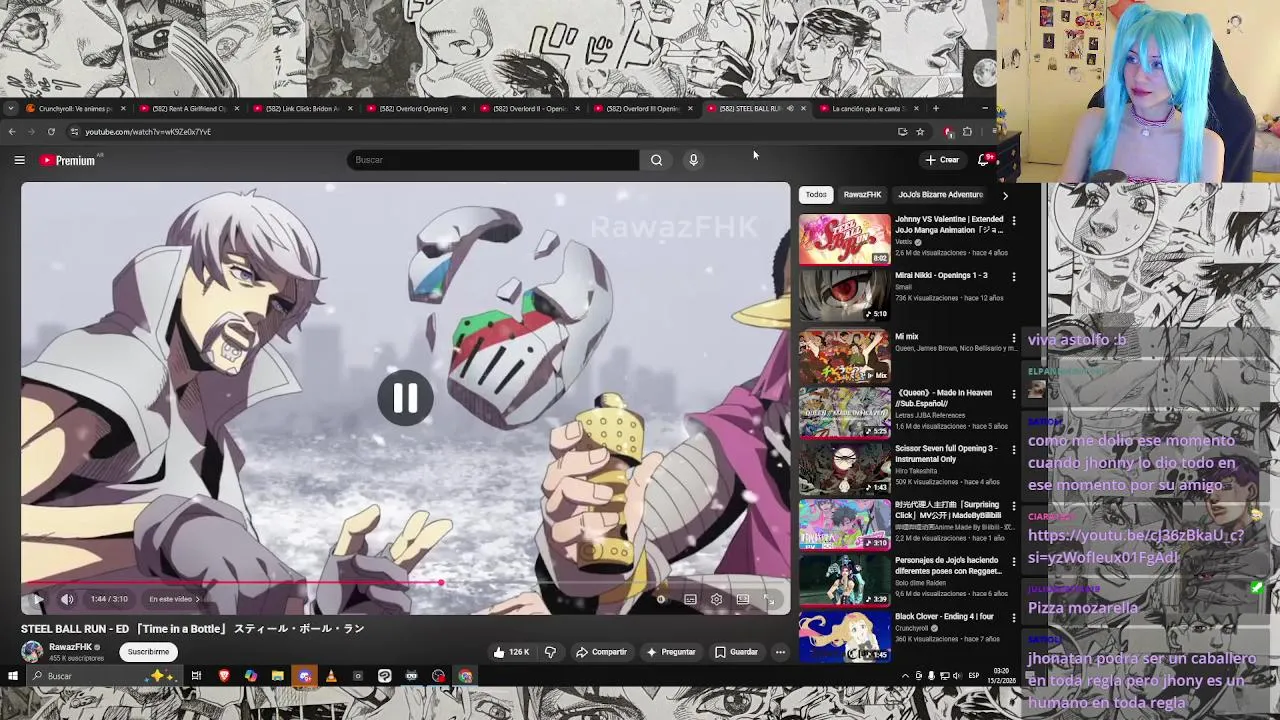Open the 'Johnny VS Valentine' video thumbnail
The height and width of the screenshot is (720, 1280).
click(x=844, y=239)
